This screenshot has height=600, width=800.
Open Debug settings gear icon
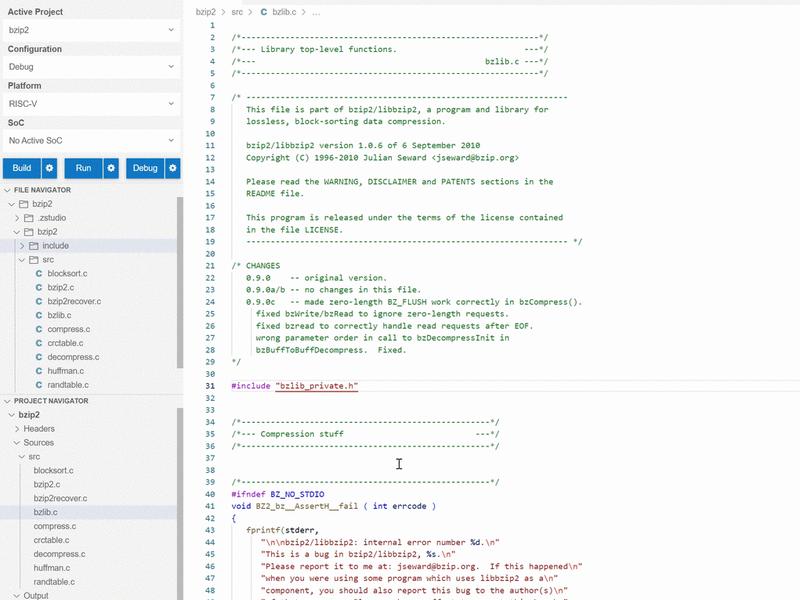pyautogui.click(x=172, y=168)
